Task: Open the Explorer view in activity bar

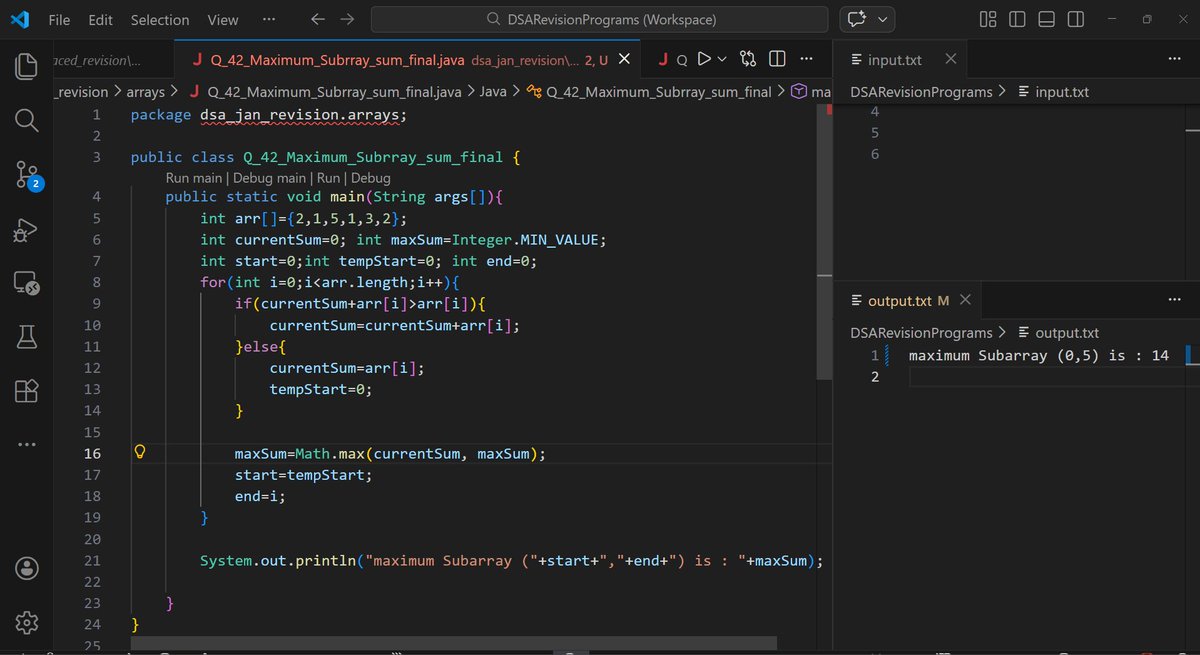Action: [x=27, y=68]
